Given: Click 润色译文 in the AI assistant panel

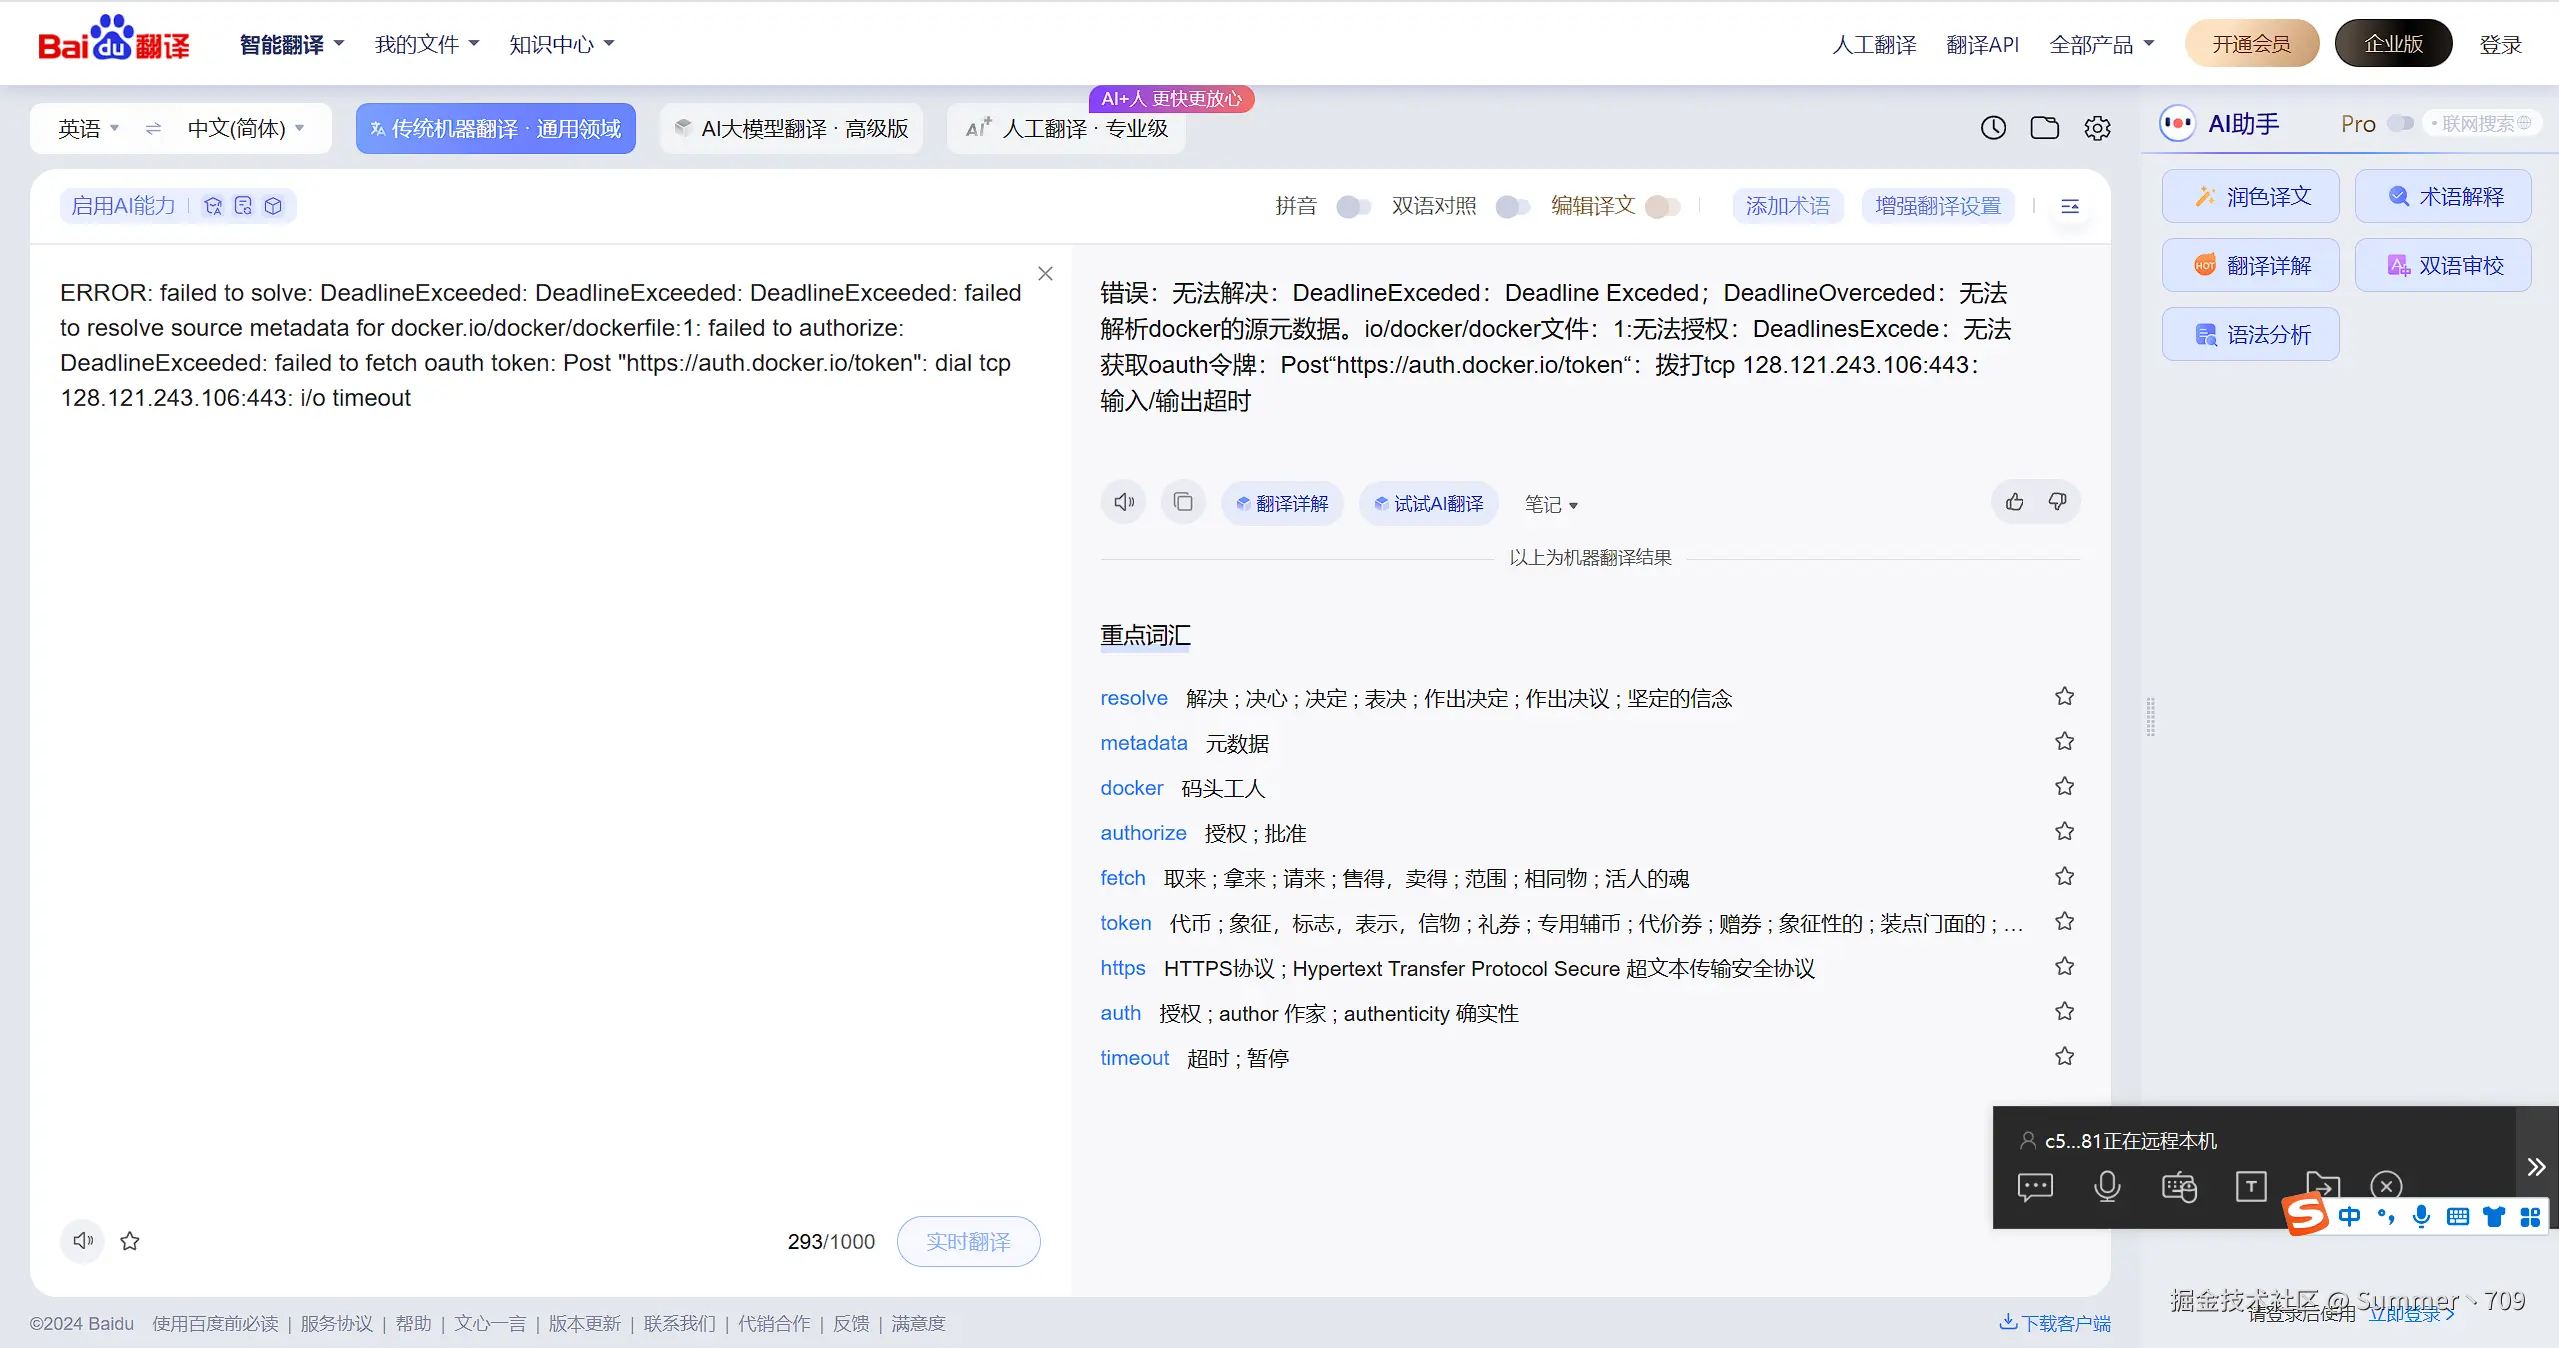Looking at the screenshot, I should coord(2250,196).
